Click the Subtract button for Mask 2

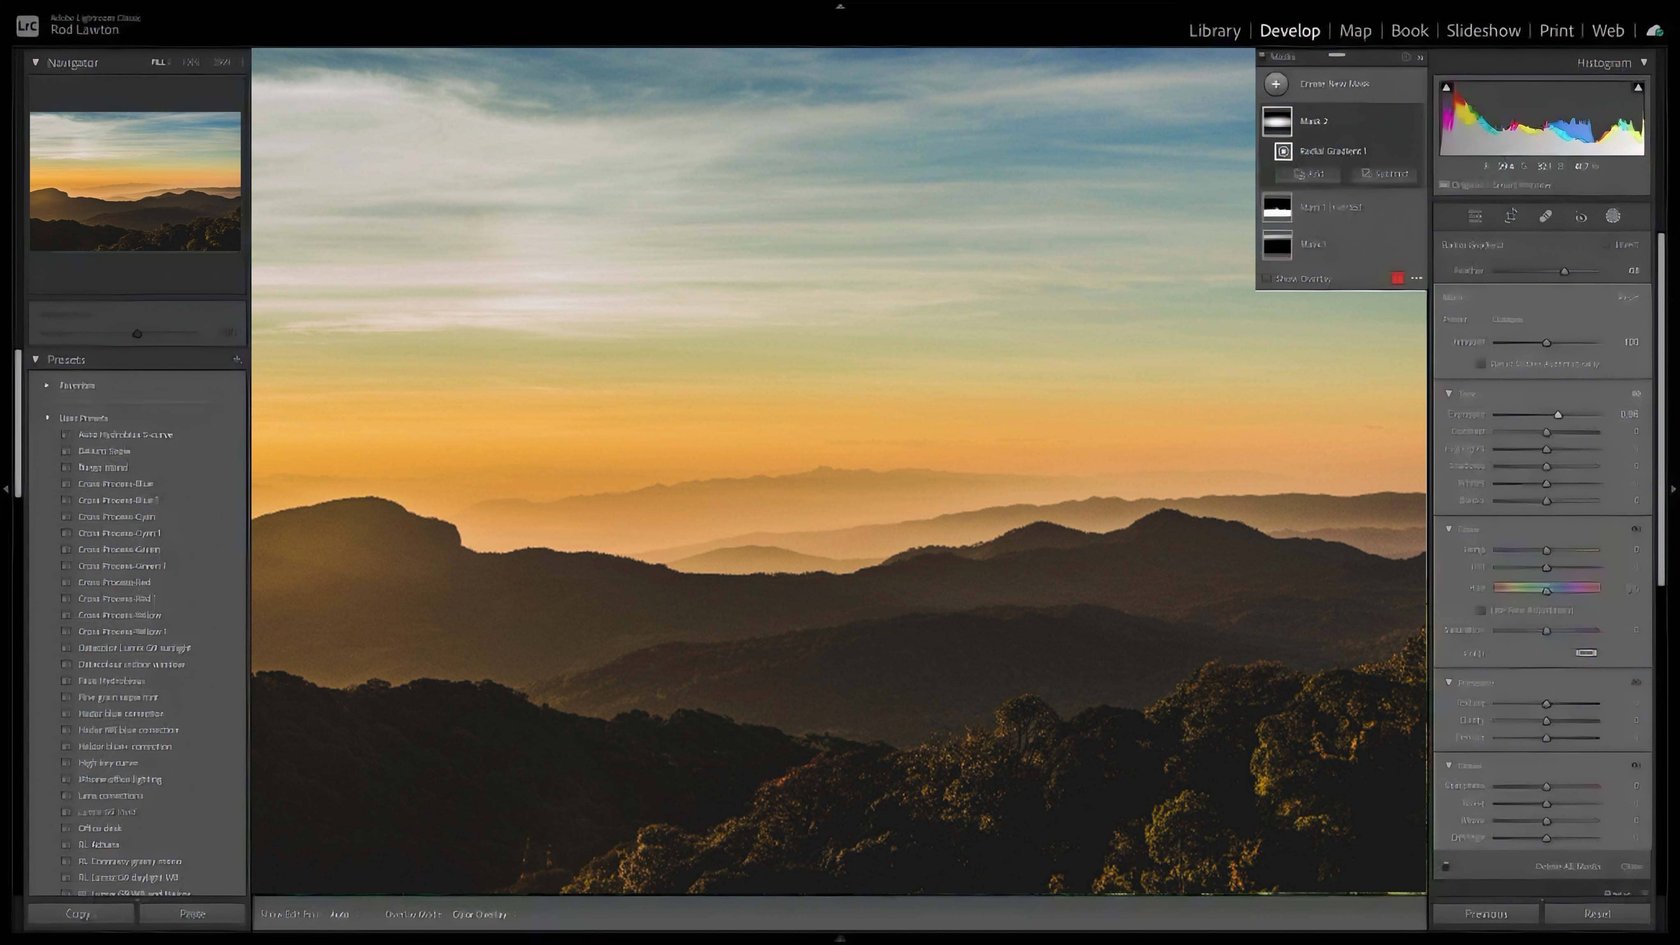[1383, 174]
